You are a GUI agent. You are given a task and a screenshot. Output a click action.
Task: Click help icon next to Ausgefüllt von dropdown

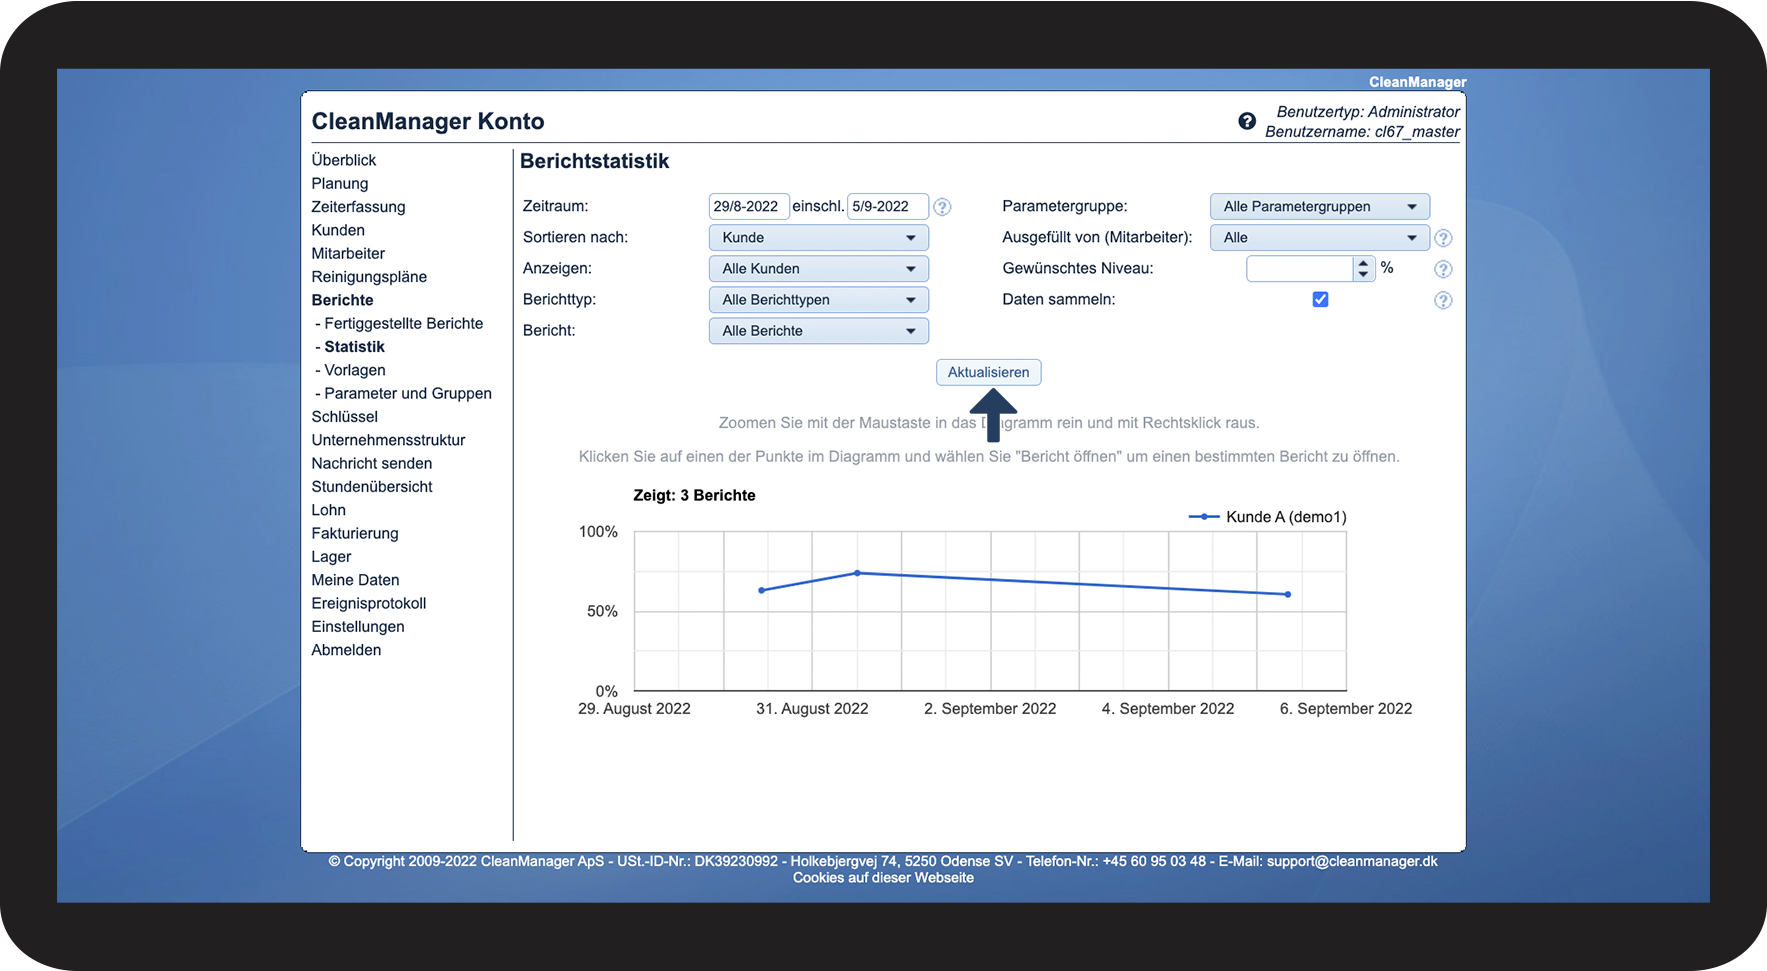click(1442, 238)
